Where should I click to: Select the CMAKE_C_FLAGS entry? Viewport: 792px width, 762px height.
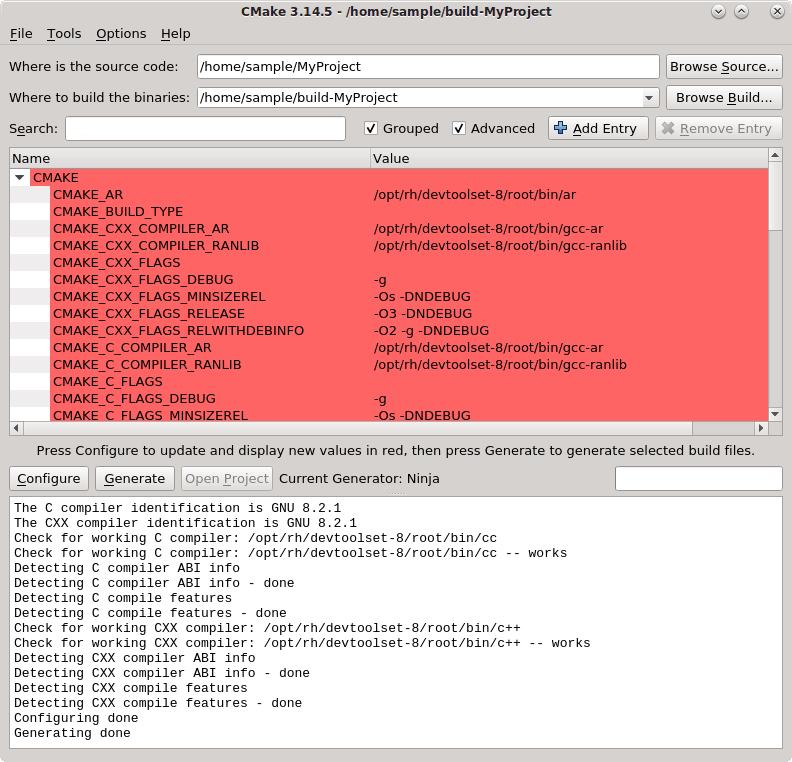pyautogui.click(x=108, y=382)
